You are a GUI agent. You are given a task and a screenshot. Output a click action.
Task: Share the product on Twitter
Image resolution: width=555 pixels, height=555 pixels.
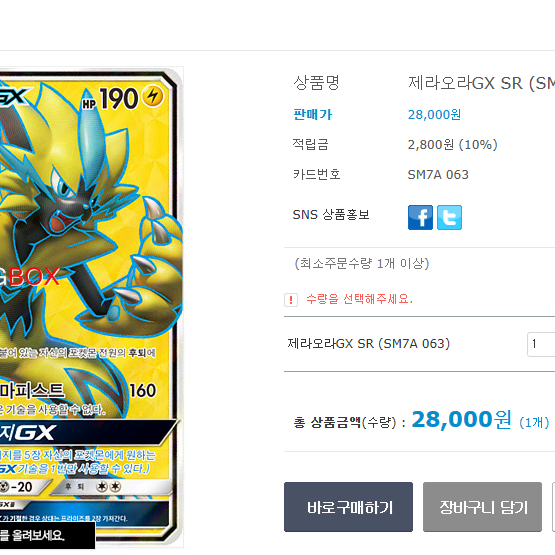pos(449,217)
